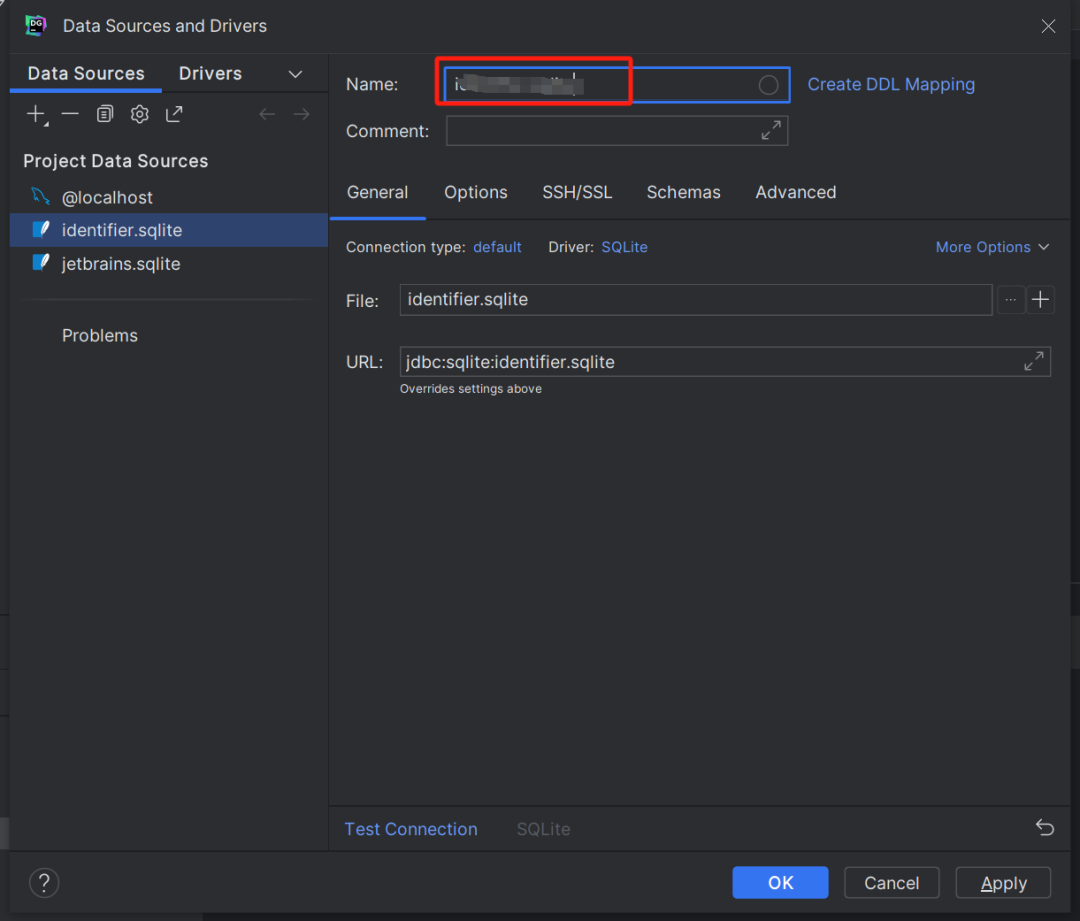
Task: Click the URL input field
Action: [725, 362]
